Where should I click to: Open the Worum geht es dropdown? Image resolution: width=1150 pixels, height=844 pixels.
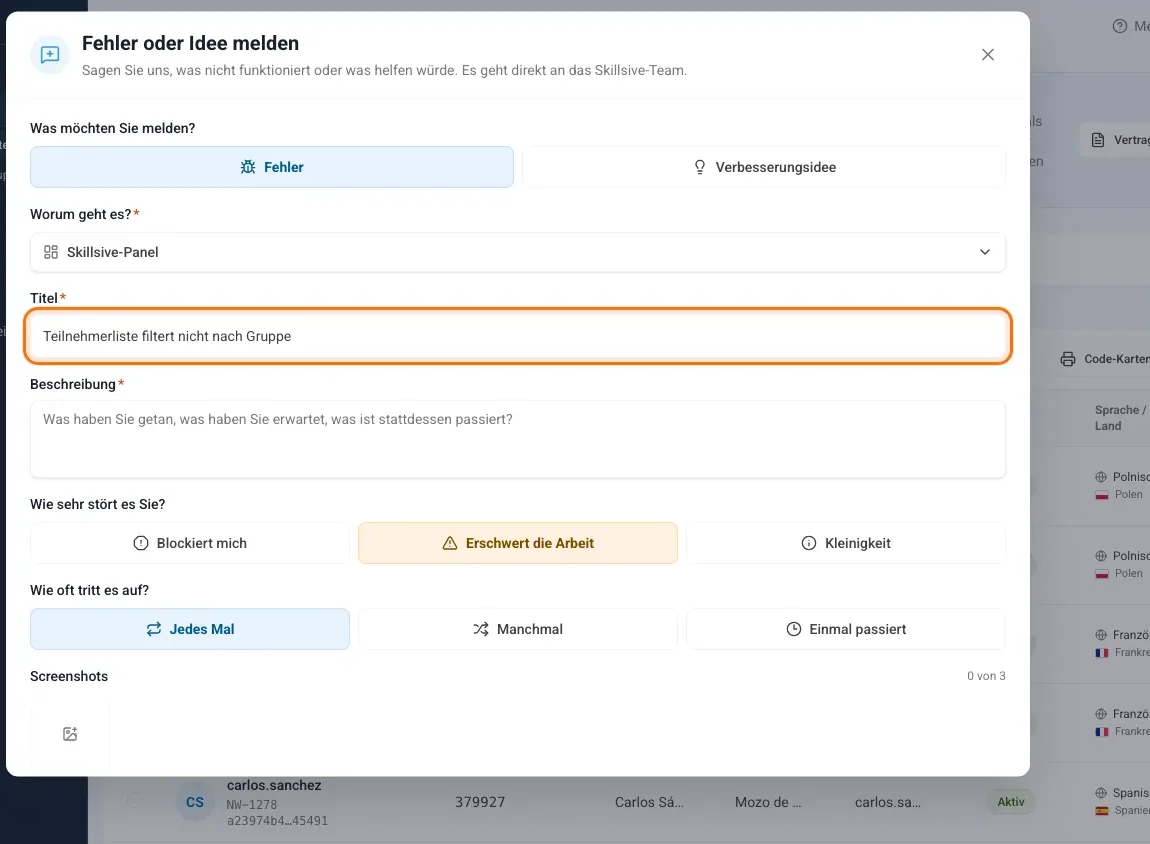(x=518, y=252)
